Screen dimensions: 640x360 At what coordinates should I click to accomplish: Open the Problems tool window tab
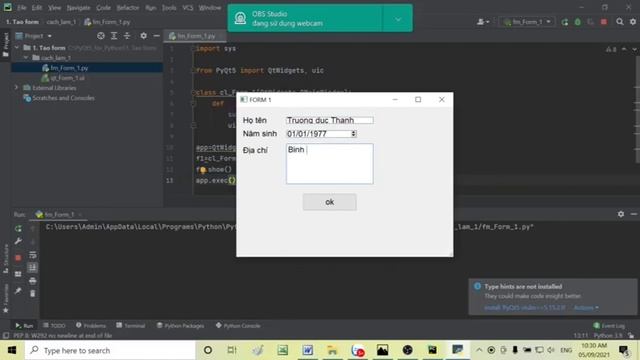[x=91, y=325]
